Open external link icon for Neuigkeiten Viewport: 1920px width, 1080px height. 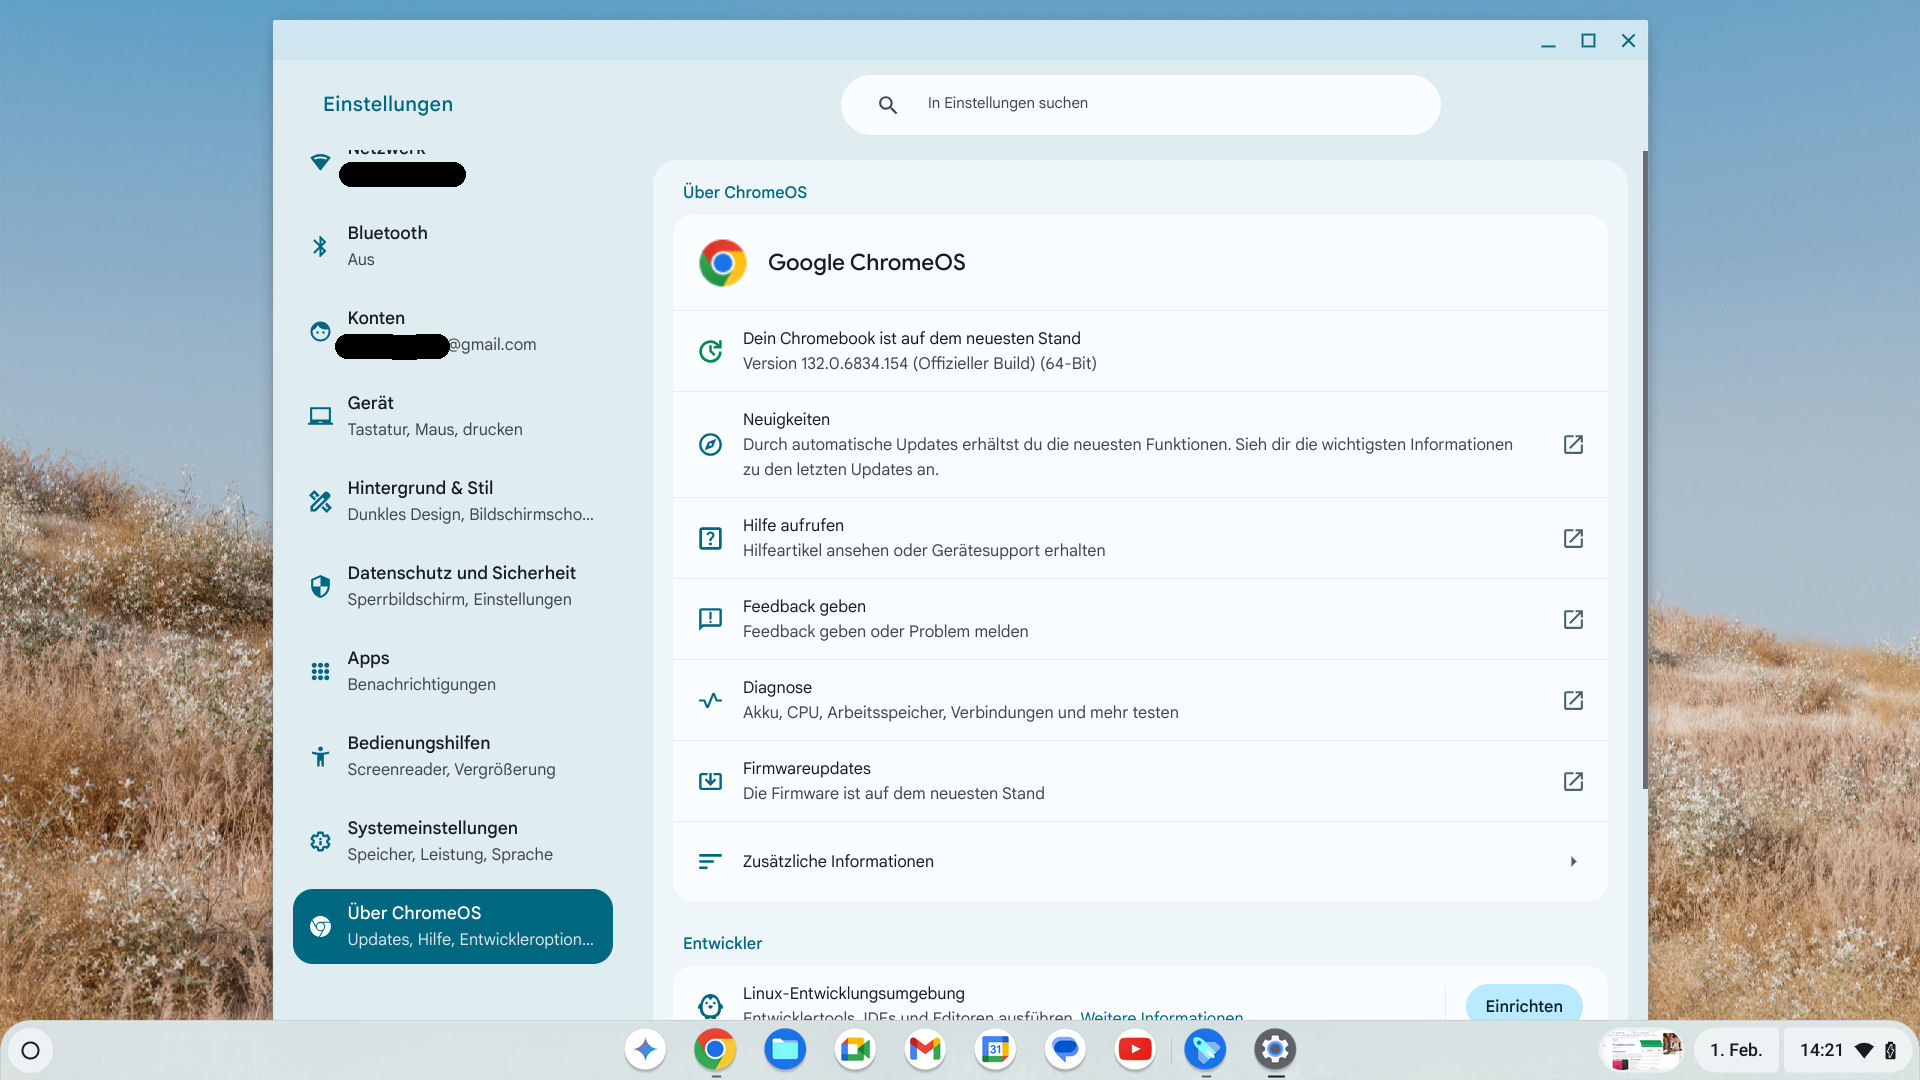tap(1573, 444)
